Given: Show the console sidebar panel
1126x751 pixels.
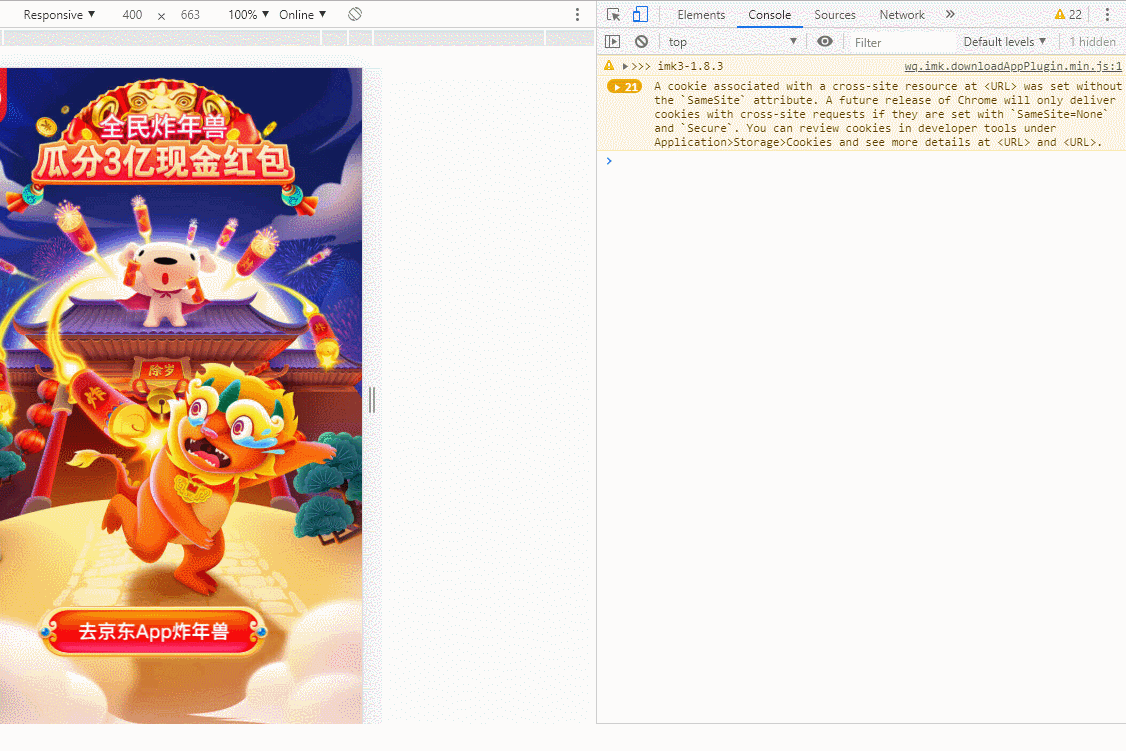Looking at the screenshot, I should tap(613, 42).
